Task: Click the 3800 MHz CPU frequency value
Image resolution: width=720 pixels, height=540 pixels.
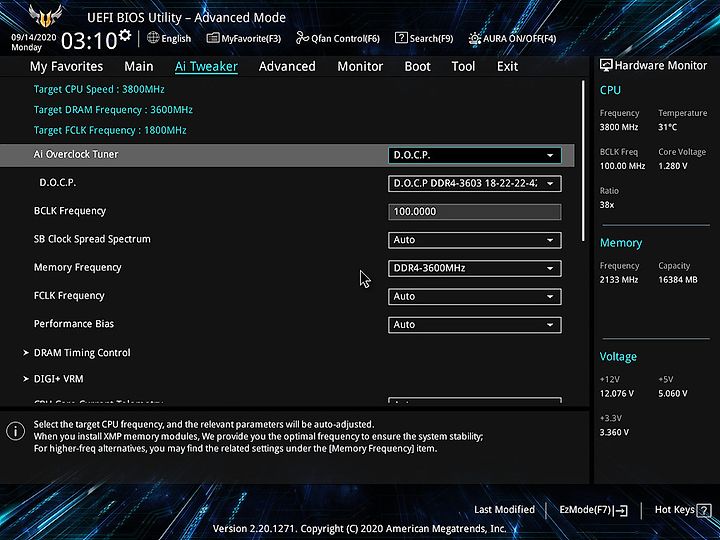Action: coord(619,127)
